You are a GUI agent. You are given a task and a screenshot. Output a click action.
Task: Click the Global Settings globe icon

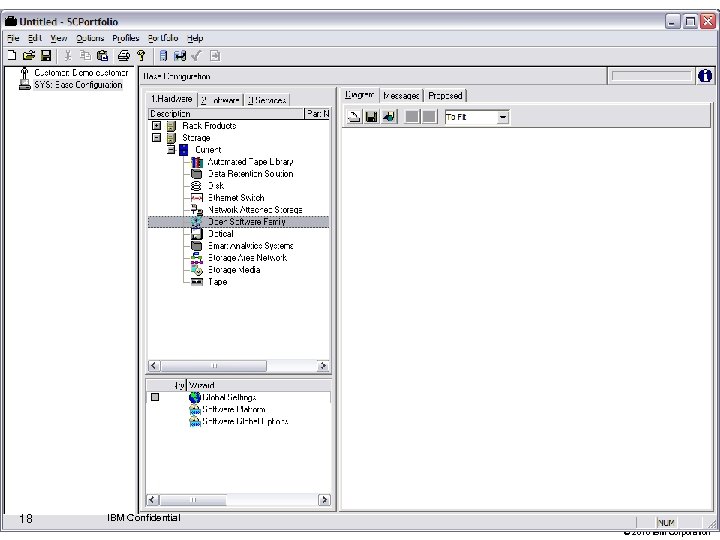pyautogui.click(x=195, y=397)
